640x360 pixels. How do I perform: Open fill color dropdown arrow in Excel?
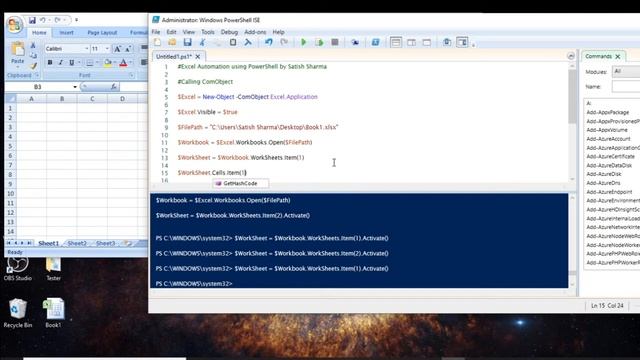(115, 62)
